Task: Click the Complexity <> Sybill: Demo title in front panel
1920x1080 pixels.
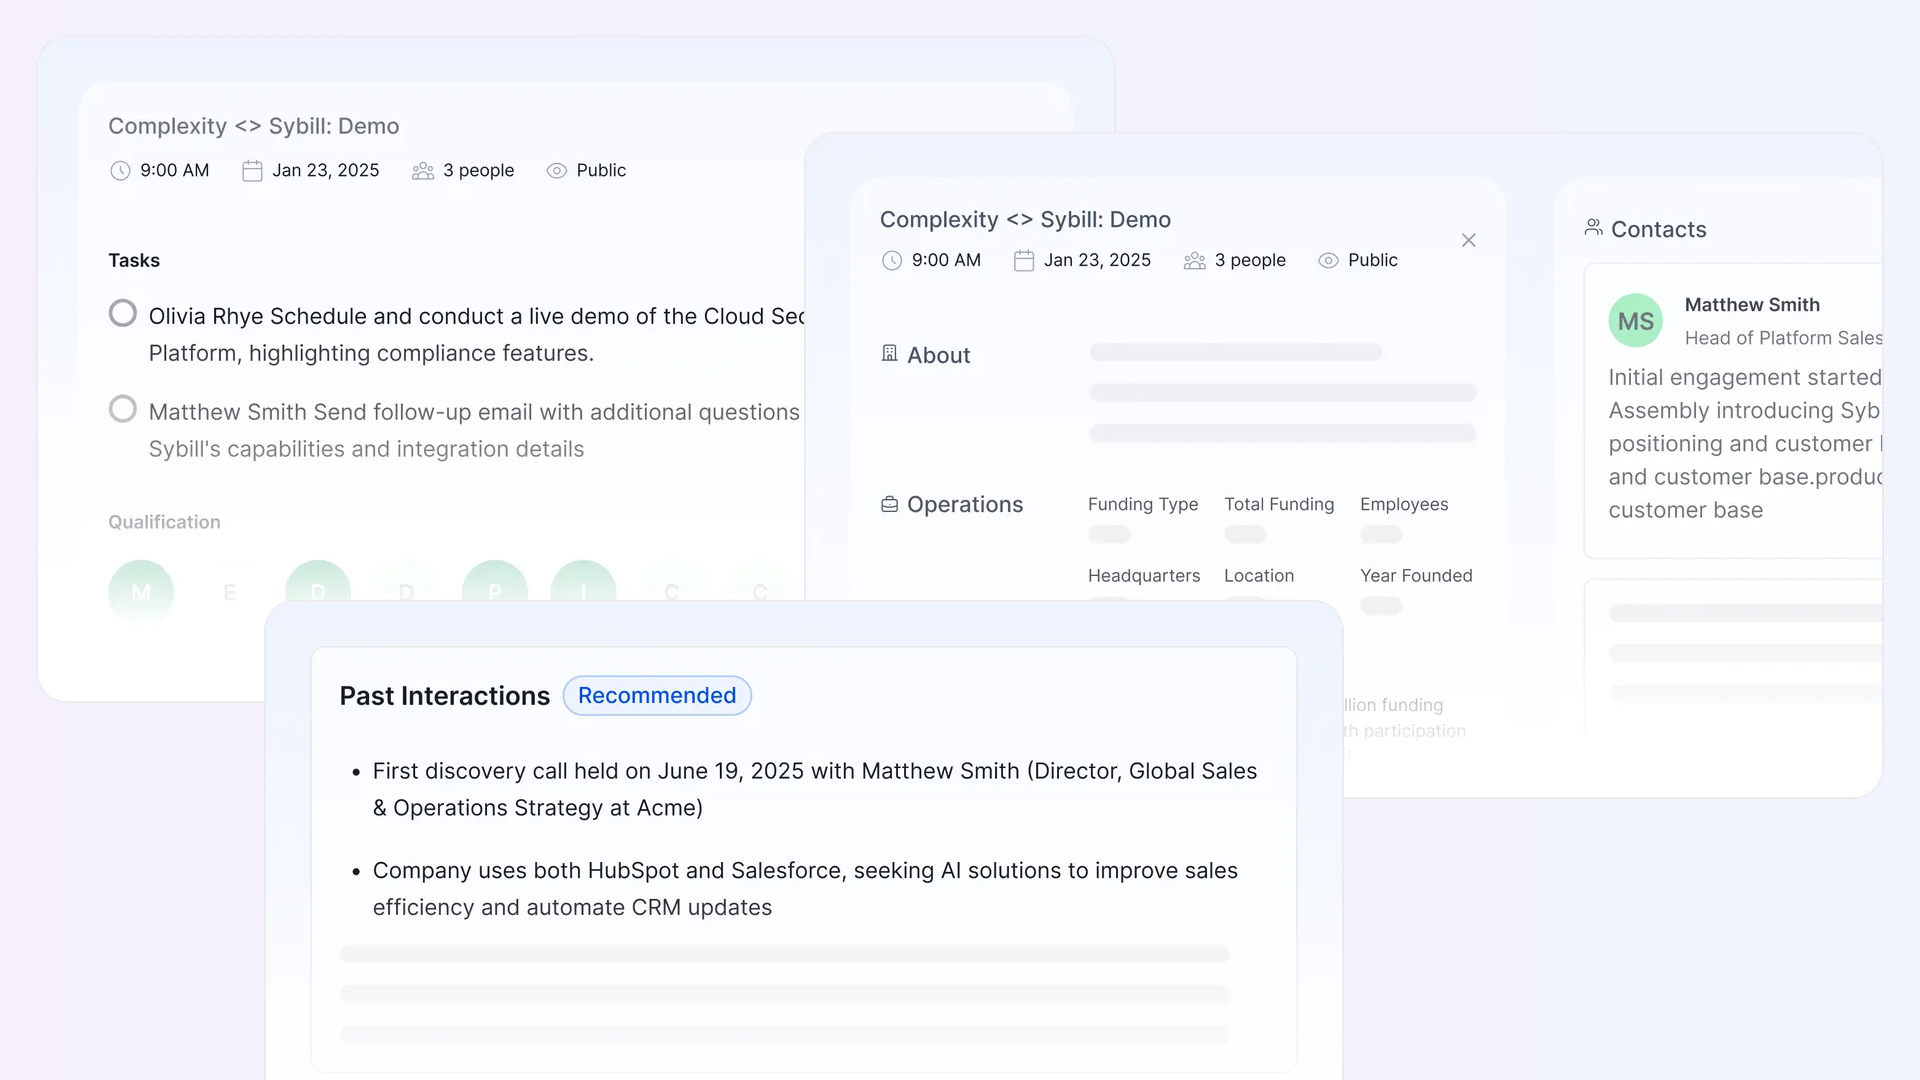Action: tap(1025, 219)
